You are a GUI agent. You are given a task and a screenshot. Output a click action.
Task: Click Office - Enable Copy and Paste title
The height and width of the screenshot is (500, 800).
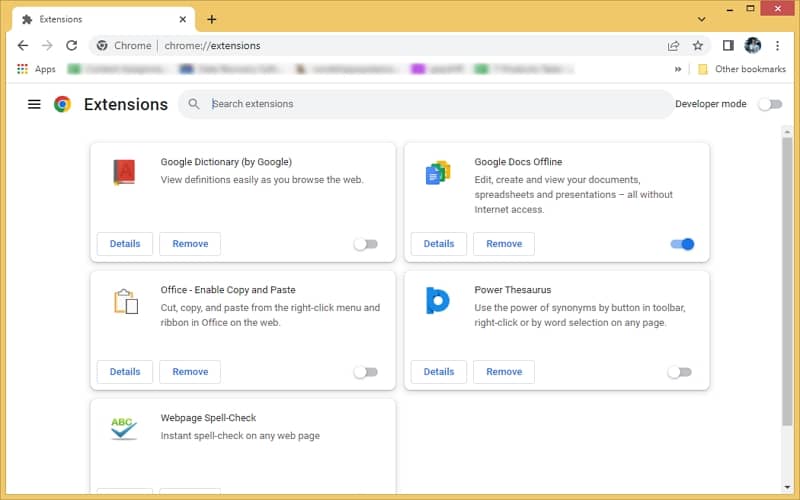[228, 290]
